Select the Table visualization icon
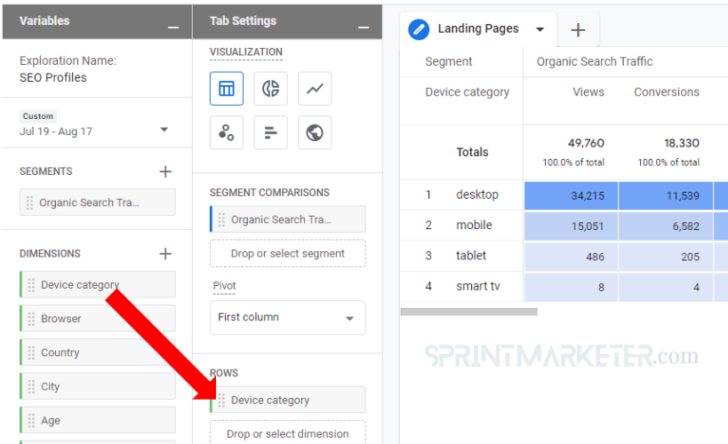 (x=226, y=88)
